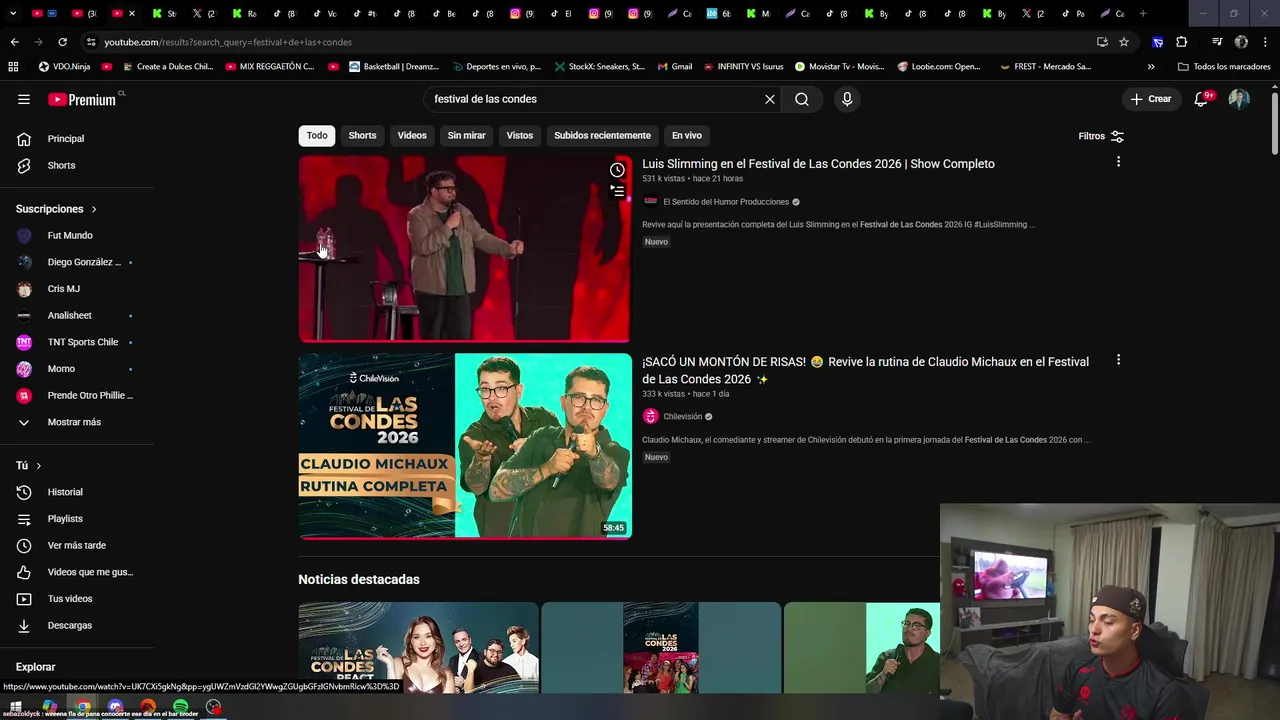Open options menu for Luis Slimming video
This screenshot has height=720, width=1280.
click(1118, 162)
